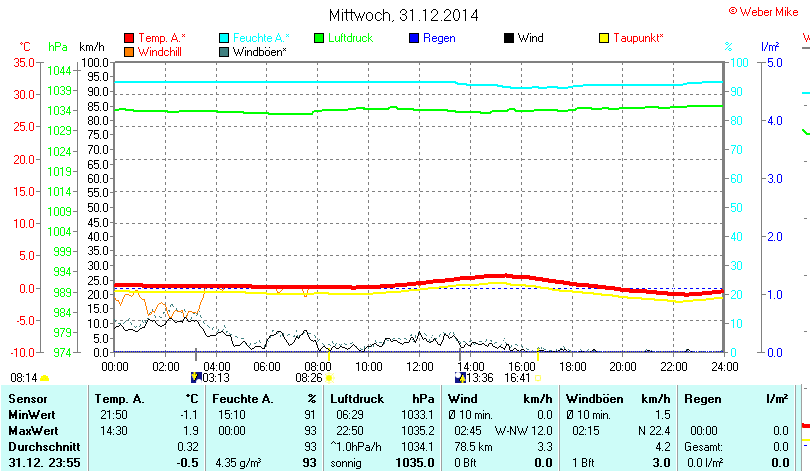Click the Gesamt: rain label

pyautogui.click(x=703, y=447)
